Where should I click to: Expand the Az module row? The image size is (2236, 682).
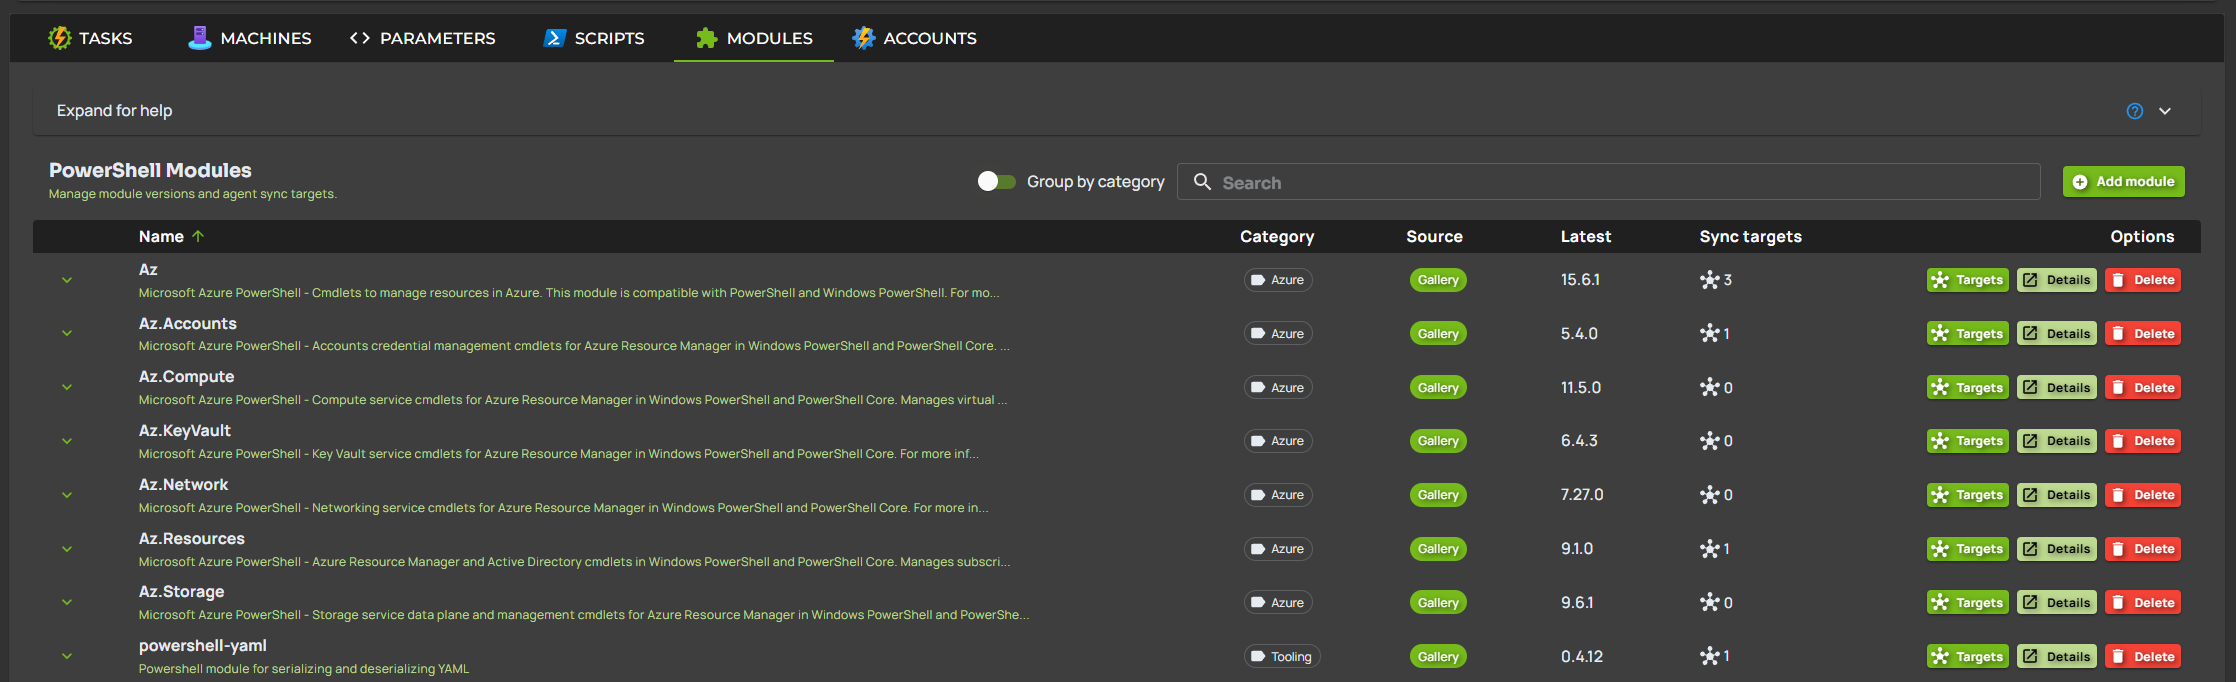click(67, 280)
